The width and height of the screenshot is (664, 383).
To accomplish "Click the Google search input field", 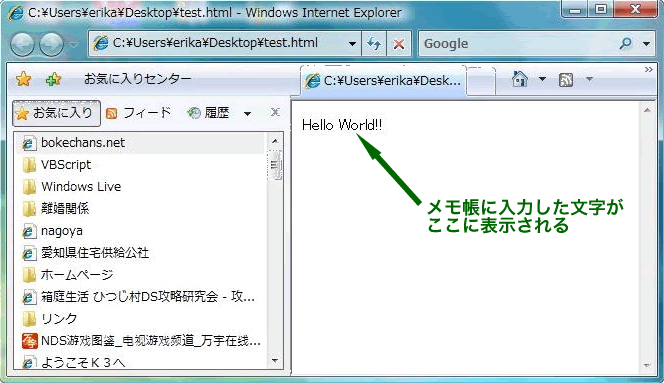I will click(519, 44).
